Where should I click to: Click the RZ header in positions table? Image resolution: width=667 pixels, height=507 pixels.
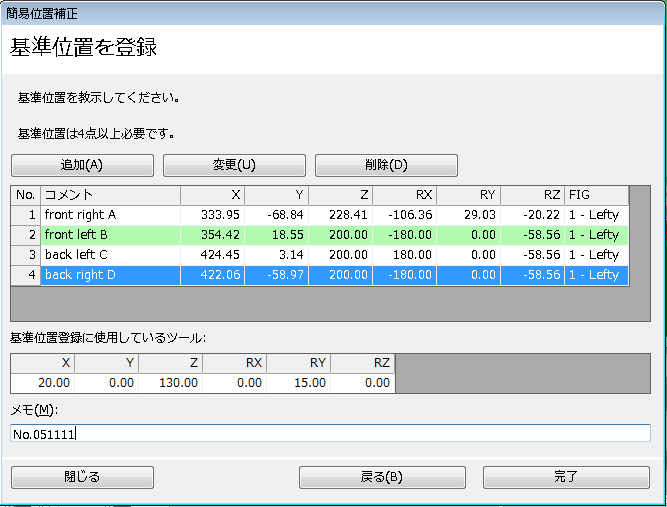point(532,195)
